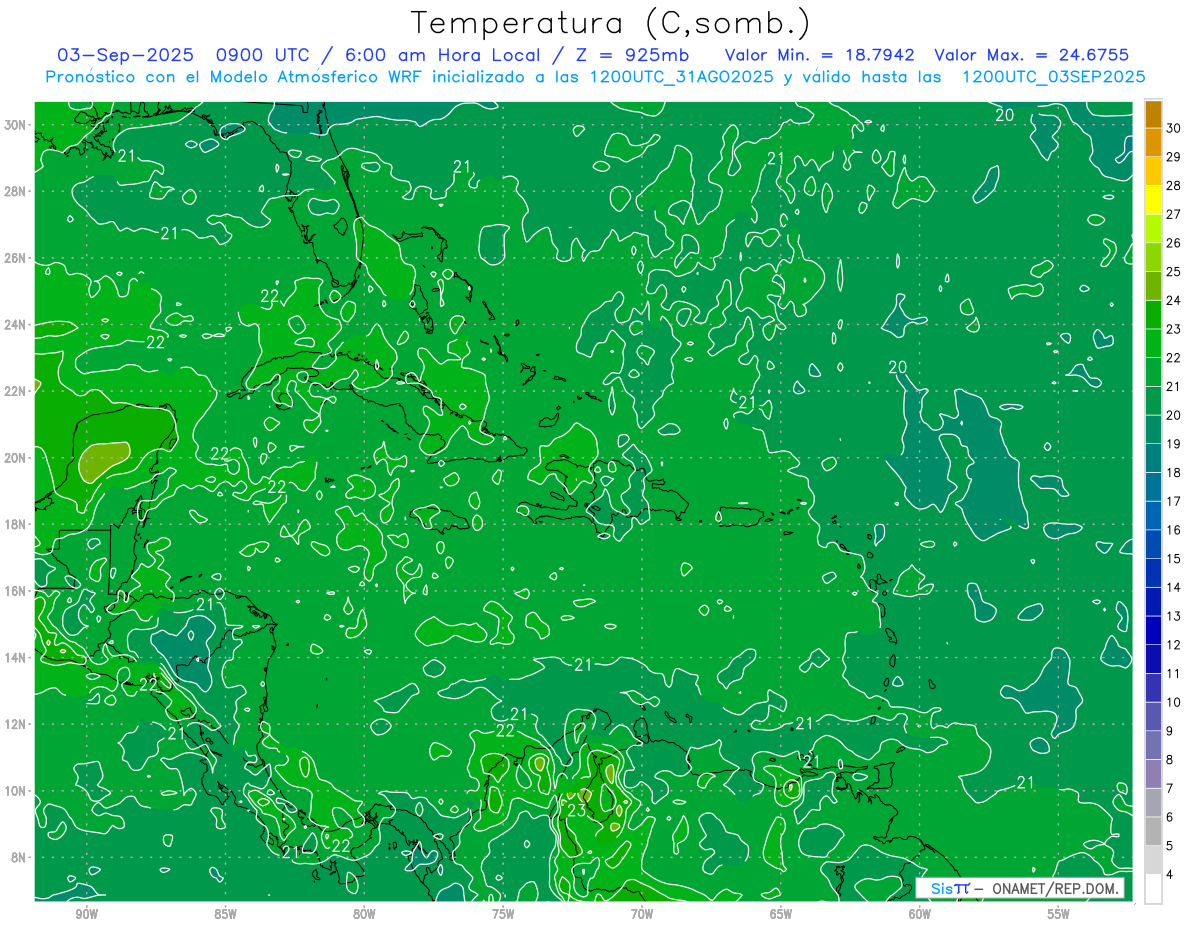Click the "ONAMET/REP.DOM." credit label
Viewport: 1200px width, 927px height.
coord(1056,888)
